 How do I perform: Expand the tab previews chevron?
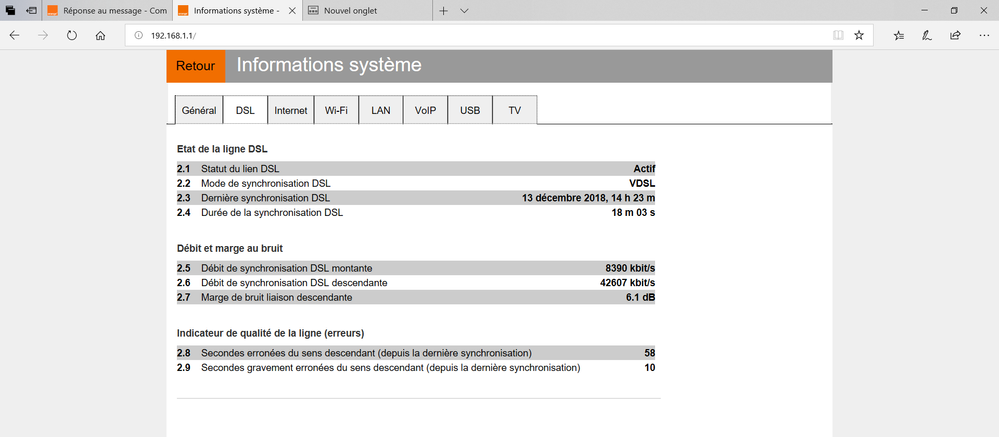tap(465, 10)
